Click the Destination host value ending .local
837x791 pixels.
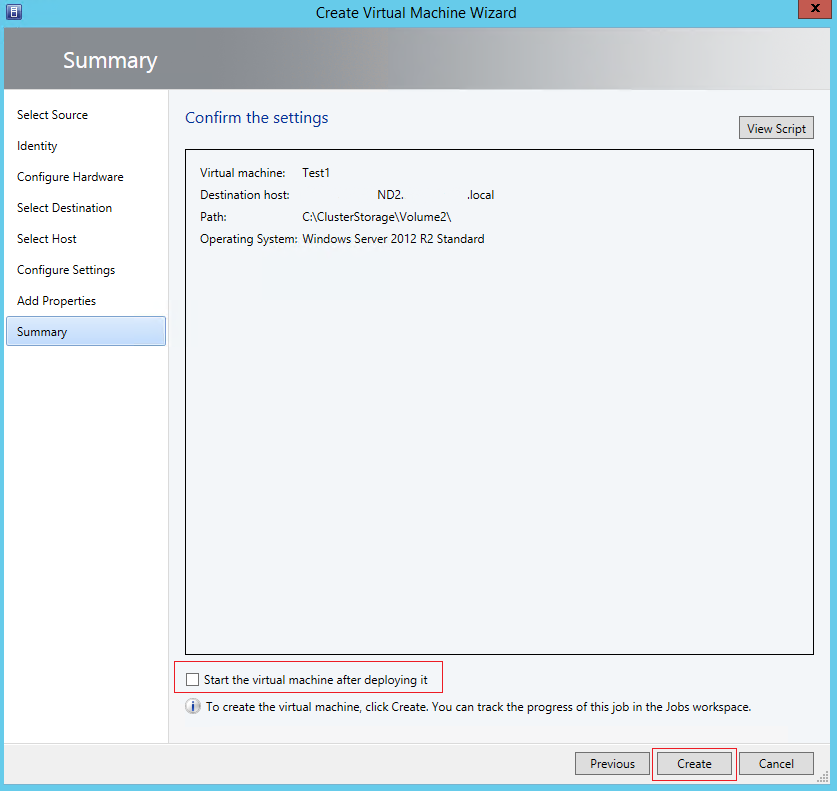(436, 195)
